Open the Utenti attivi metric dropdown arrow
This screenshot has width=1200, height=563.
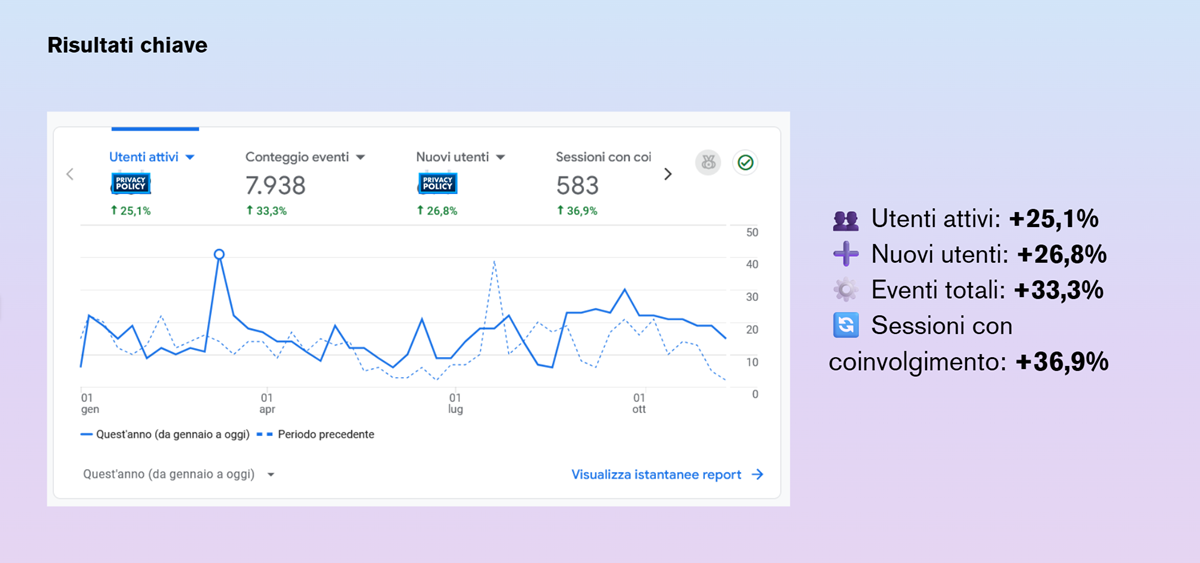[x=190, y=157]
